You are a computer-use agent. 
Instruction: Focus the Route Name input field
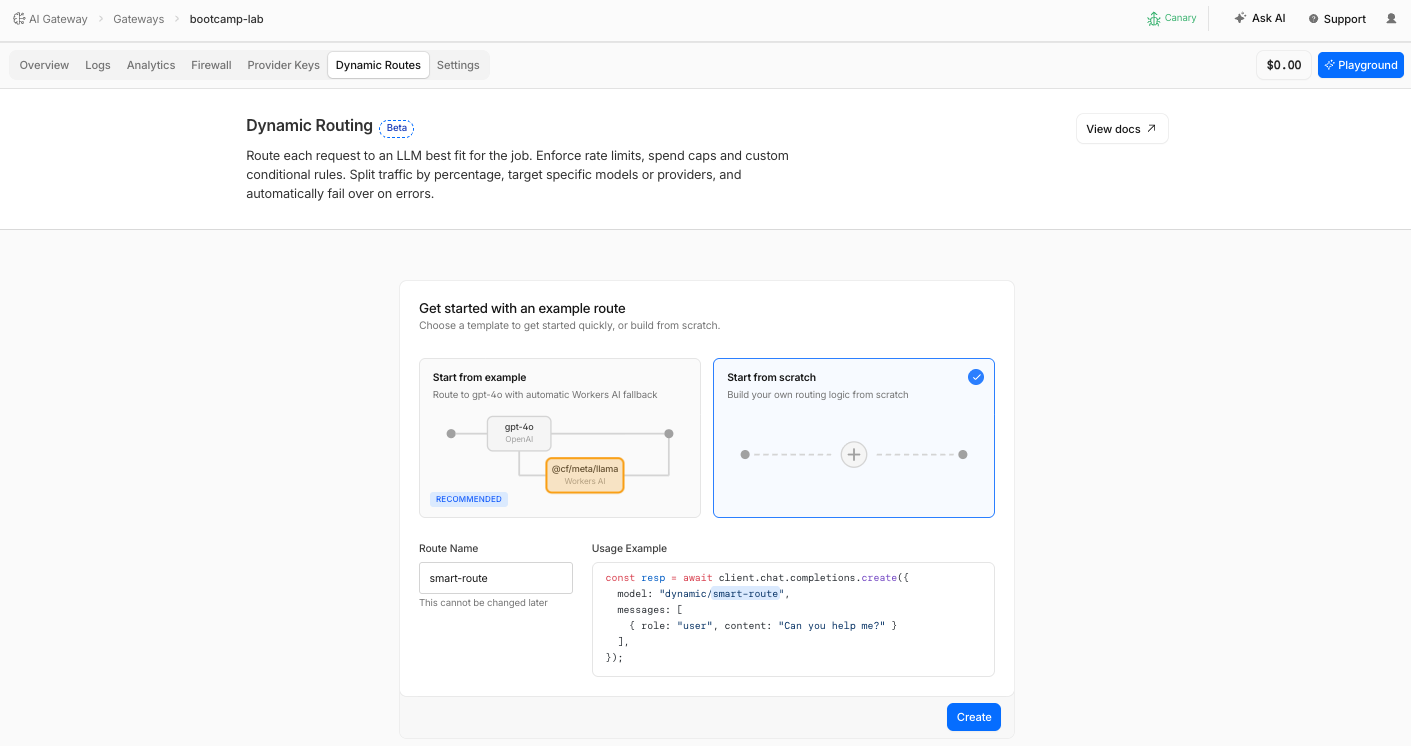pos(496,578)
